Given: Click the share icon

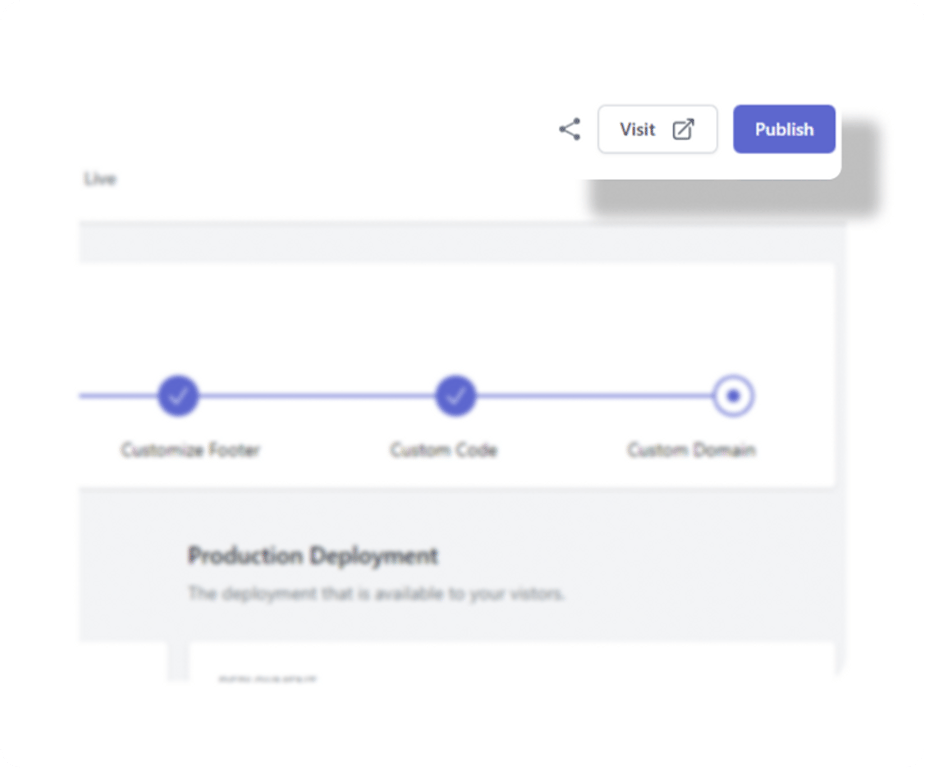Looking at the screenshot, I should click(x=570, y=129).
